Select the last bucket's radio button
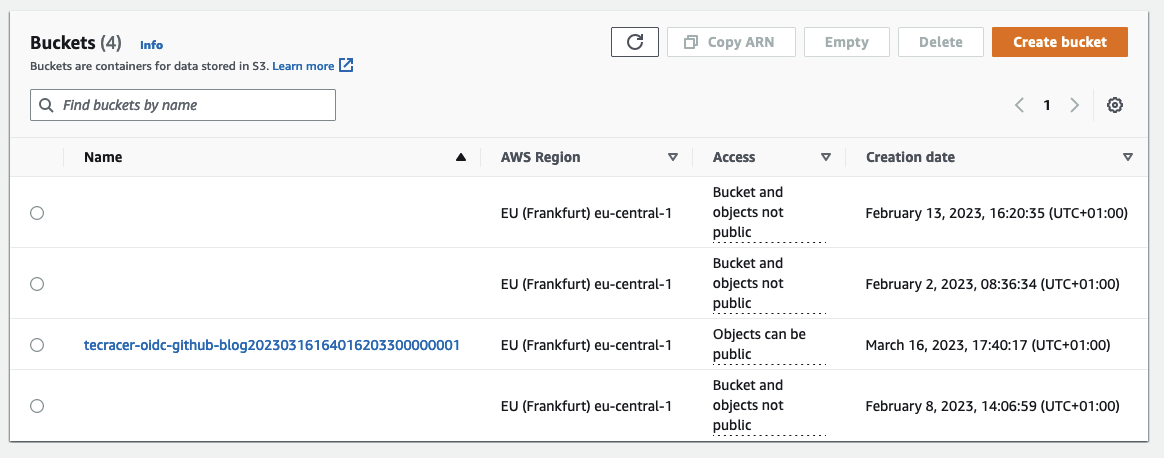The image size is (1164, 458). [37, 406]
